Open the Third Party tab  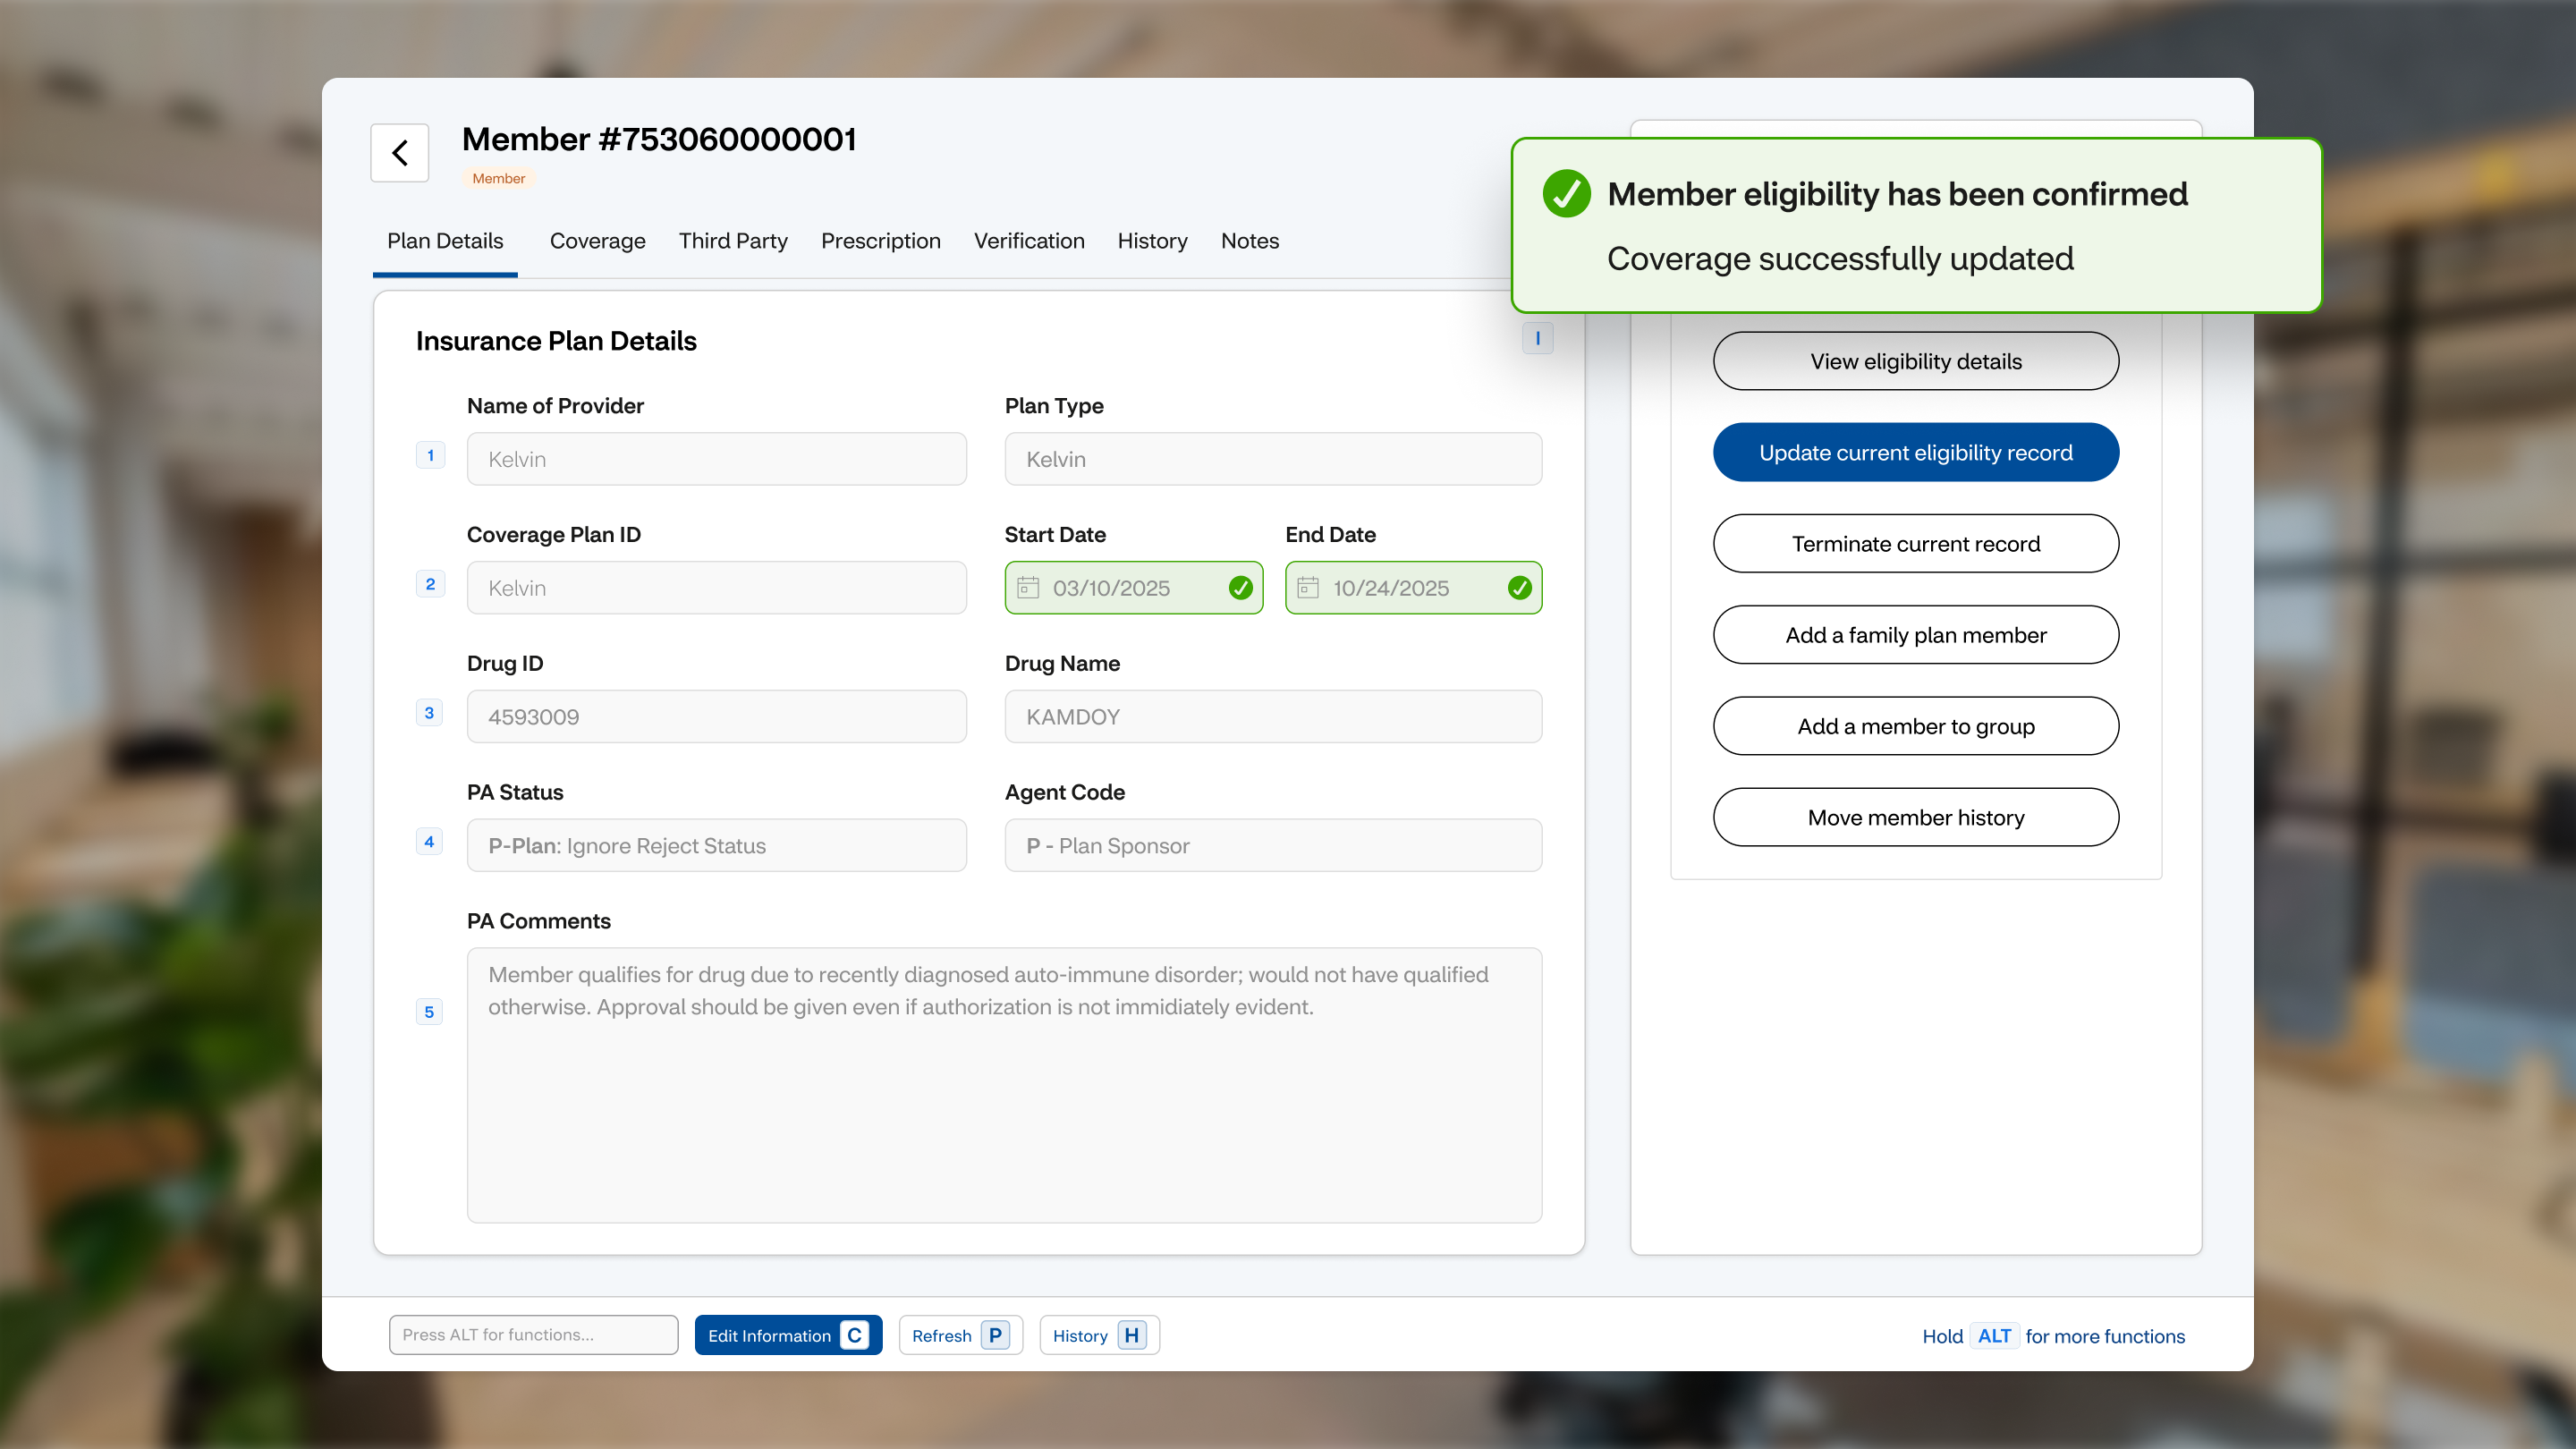733,241
